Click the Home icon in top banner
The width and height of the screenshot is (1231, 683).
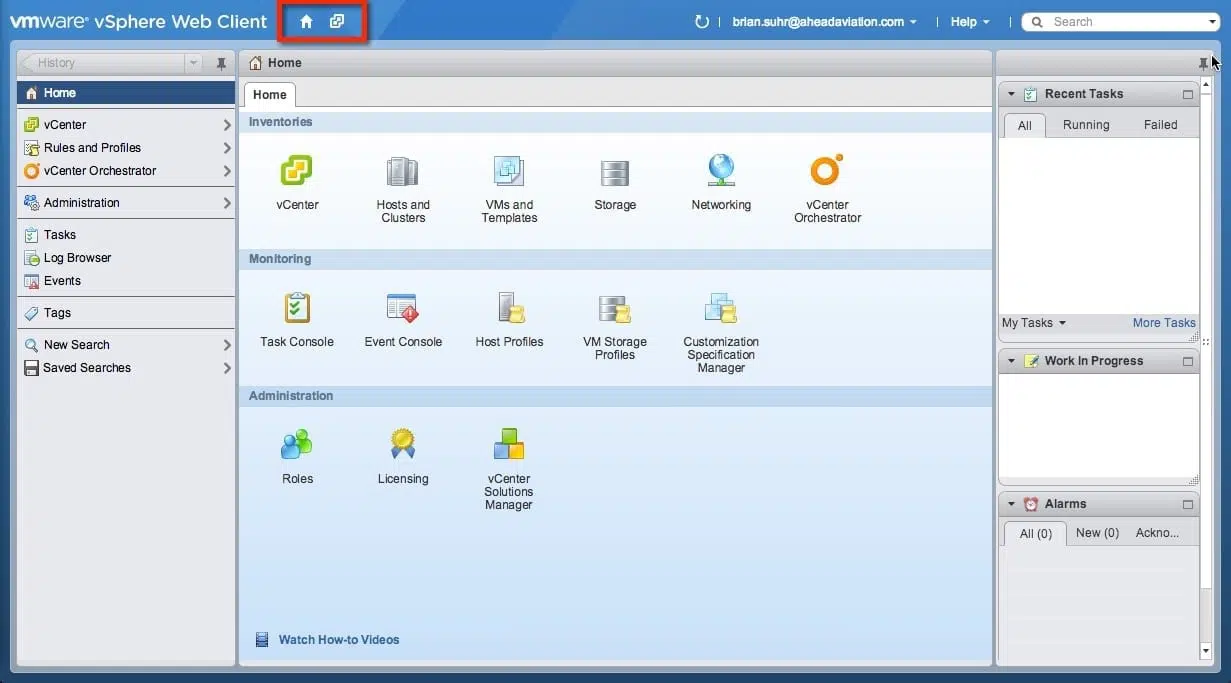307,21
